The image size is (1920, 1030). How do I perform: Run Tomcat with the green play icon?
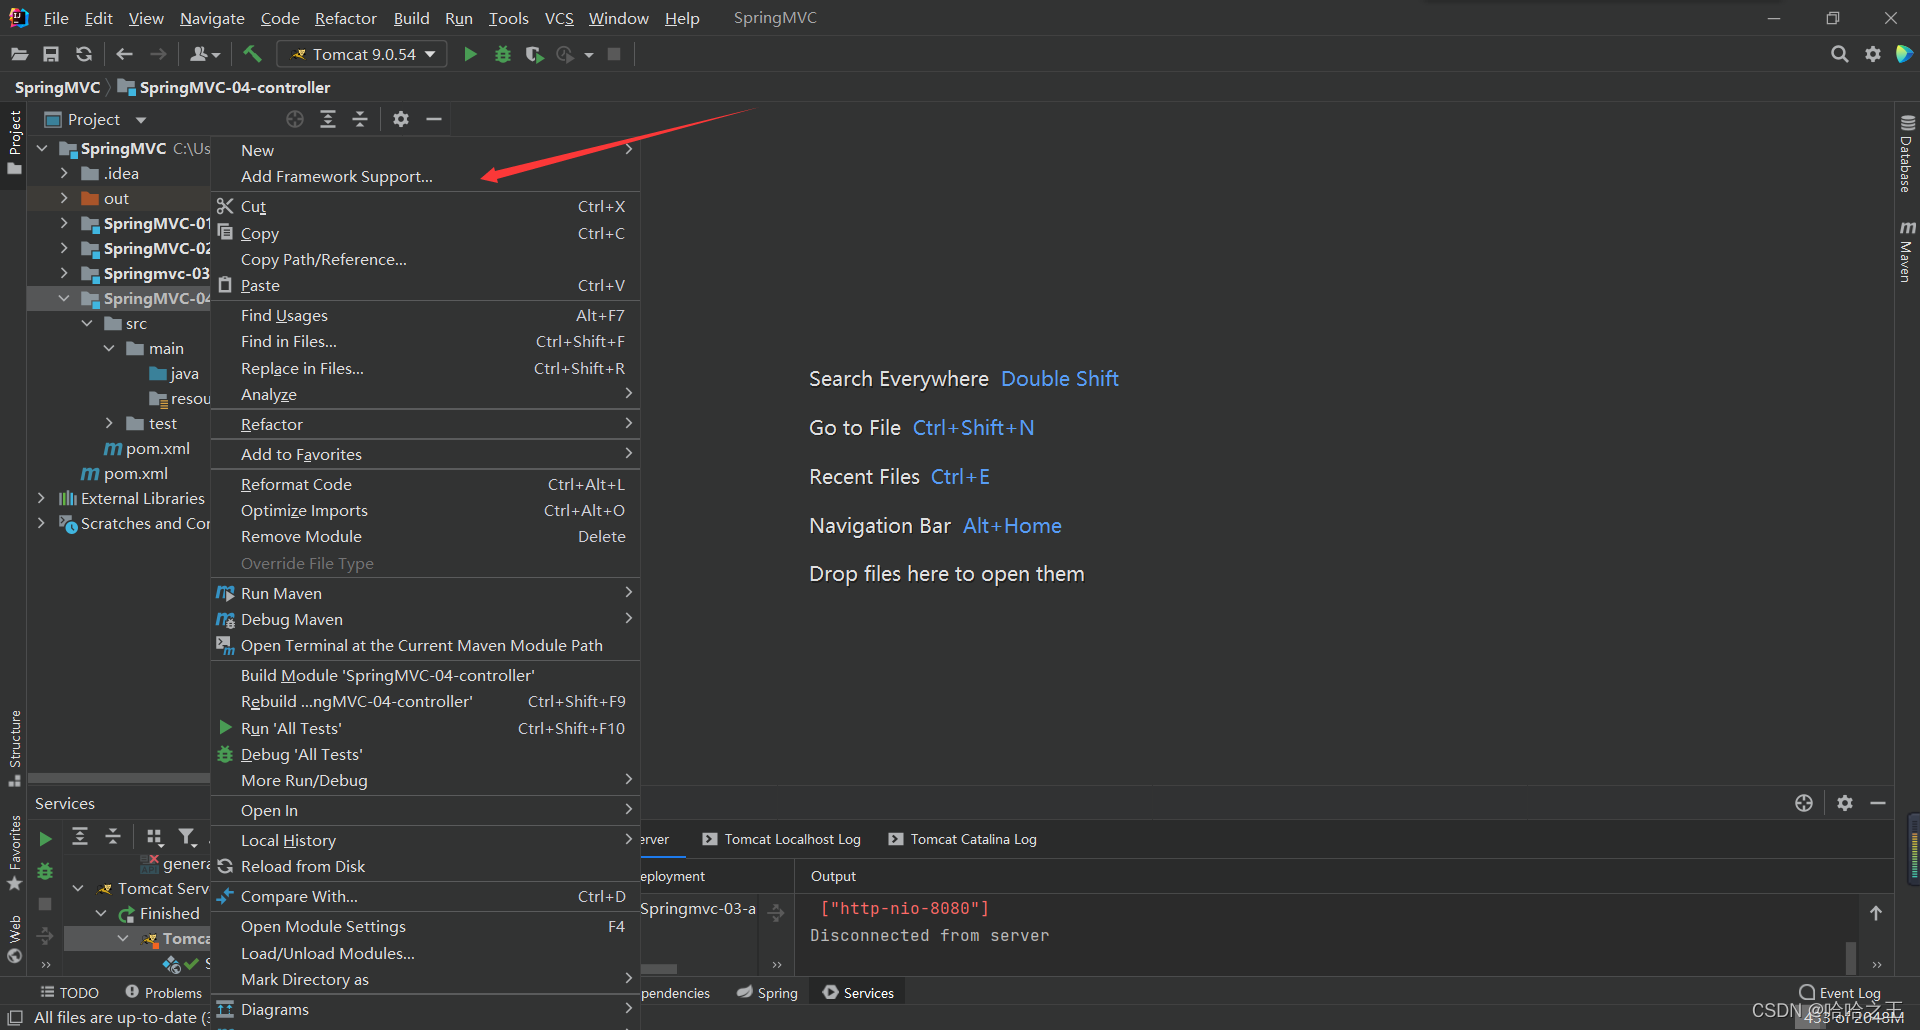[470, 54]
